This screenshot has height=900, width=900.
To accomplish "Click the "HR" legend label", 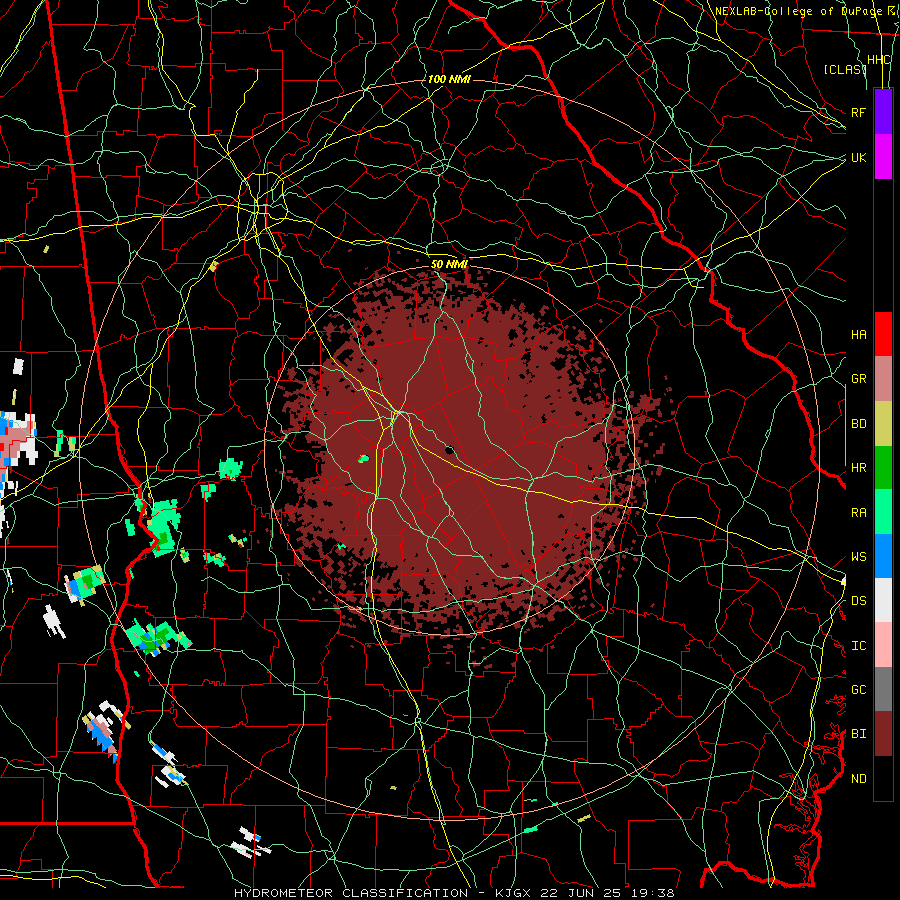I will (859, 468).
